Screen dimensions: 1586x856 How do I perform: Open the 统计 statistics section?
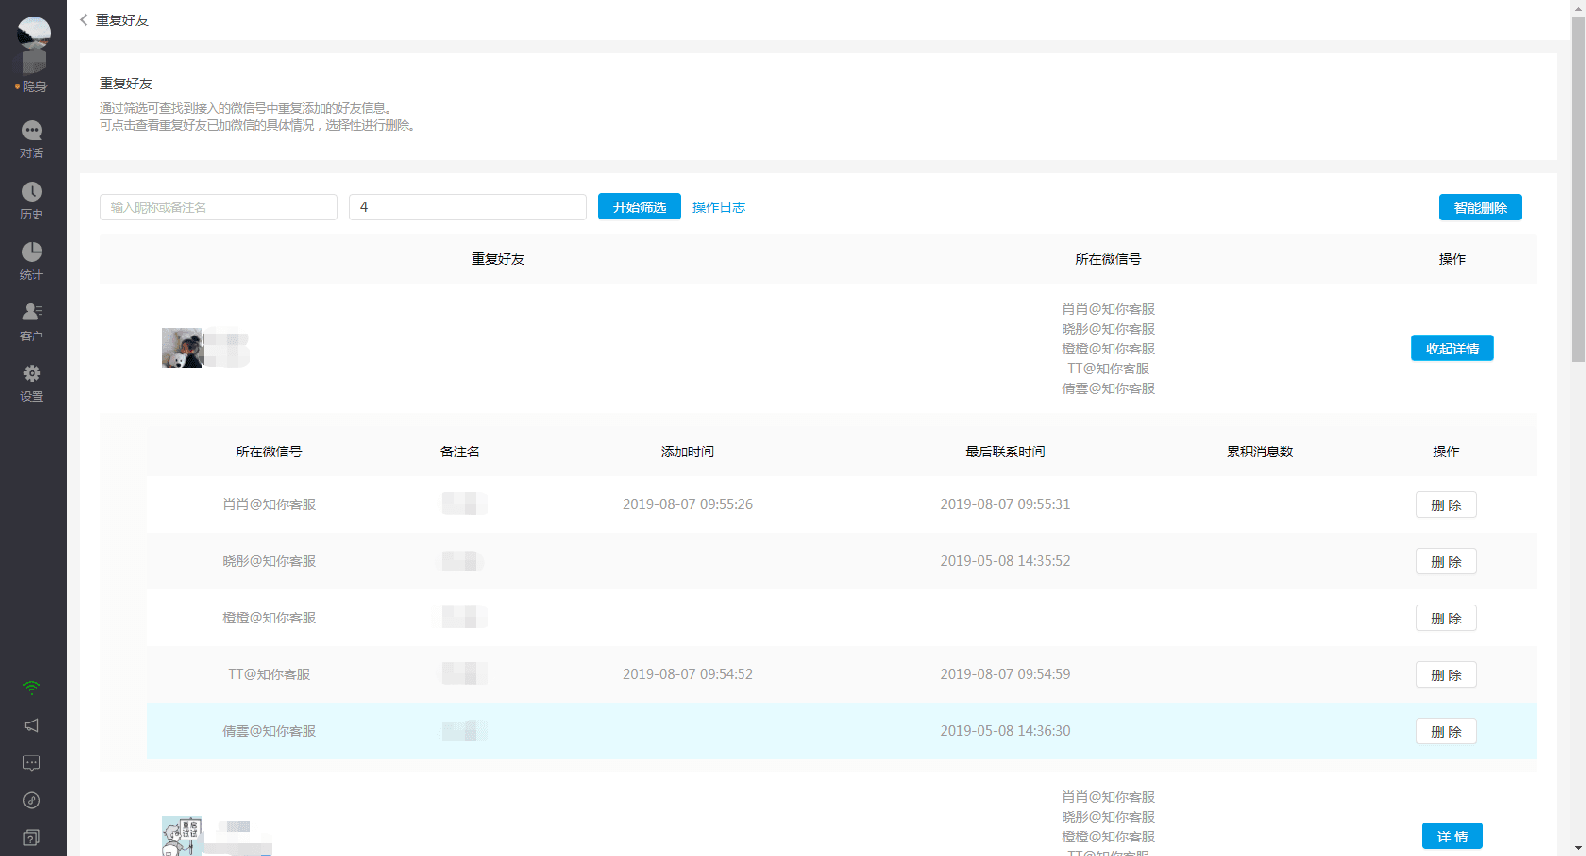[x=32, y=261]
